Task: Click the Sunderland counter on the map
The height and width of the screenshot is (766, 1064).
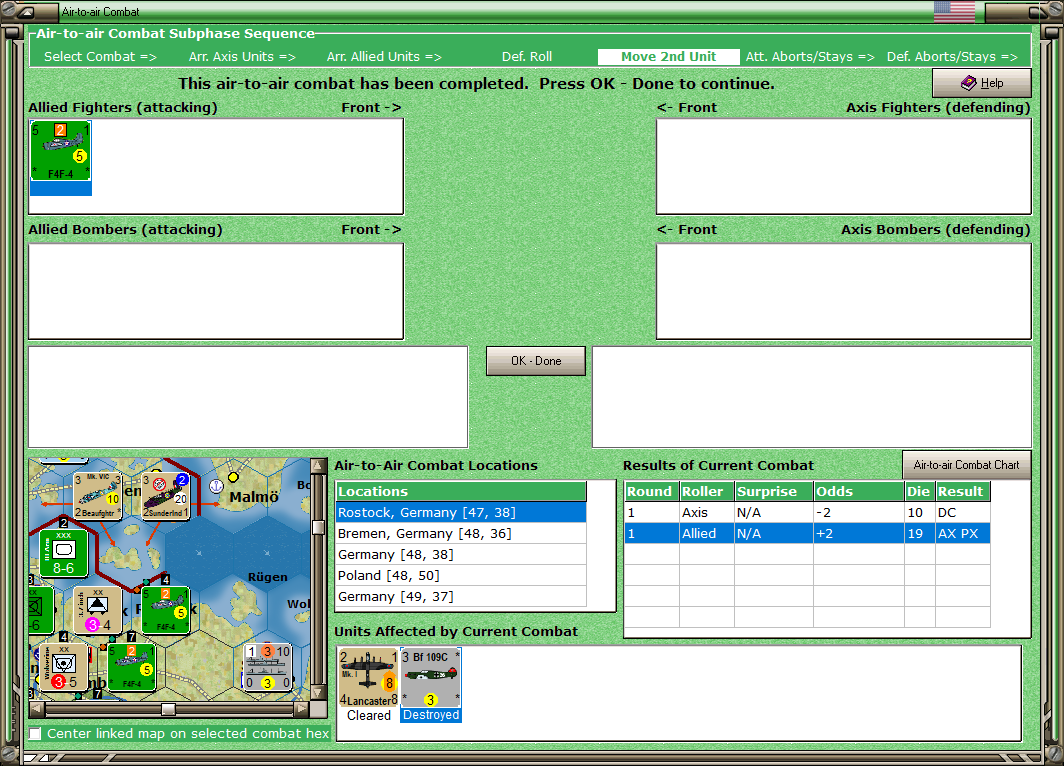Action: [x=166, y=496]
